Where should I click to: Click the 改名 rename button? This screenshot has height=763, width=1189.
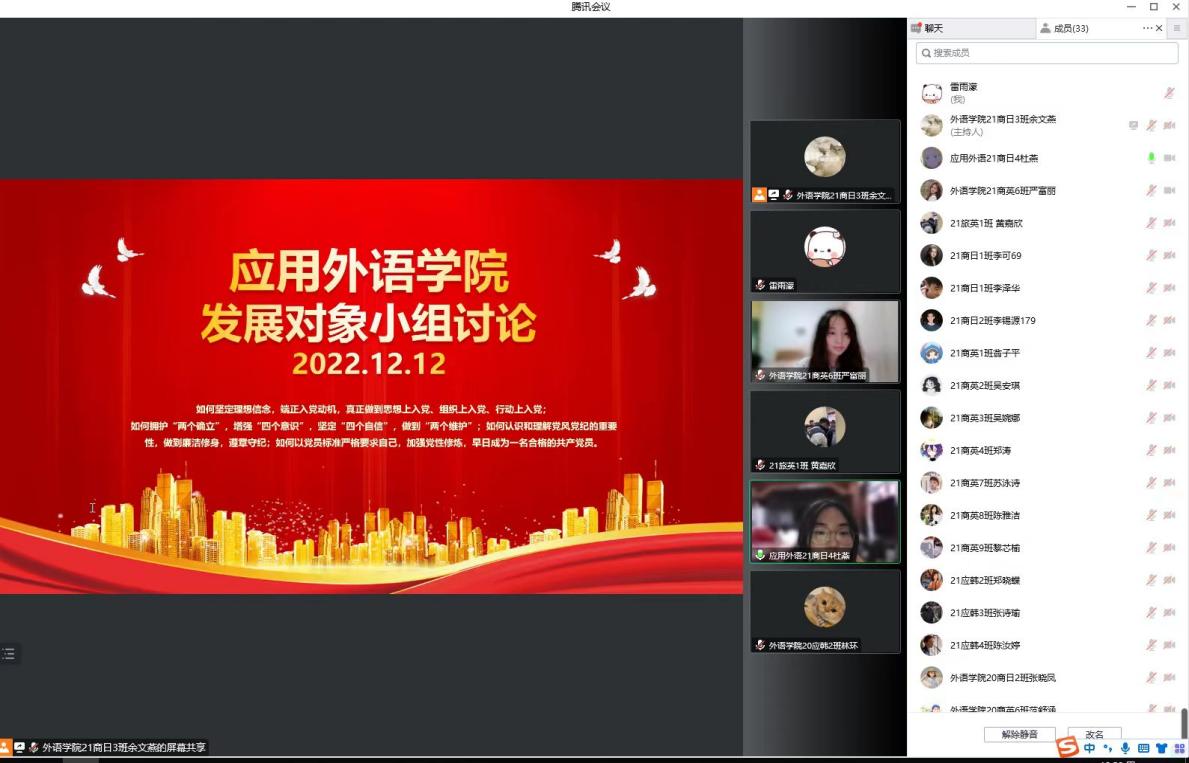[1094, 734]
